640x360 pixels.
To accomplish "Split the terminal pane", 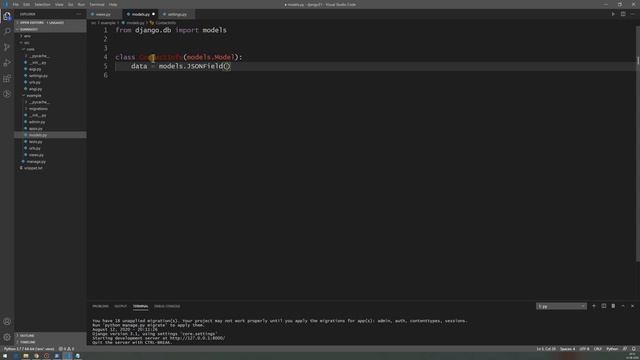I will tap(604, 306).
